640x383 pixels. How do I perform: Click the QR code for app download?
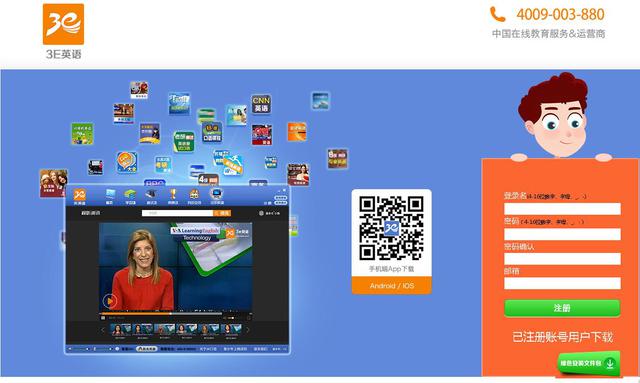[x=391, y=228]
